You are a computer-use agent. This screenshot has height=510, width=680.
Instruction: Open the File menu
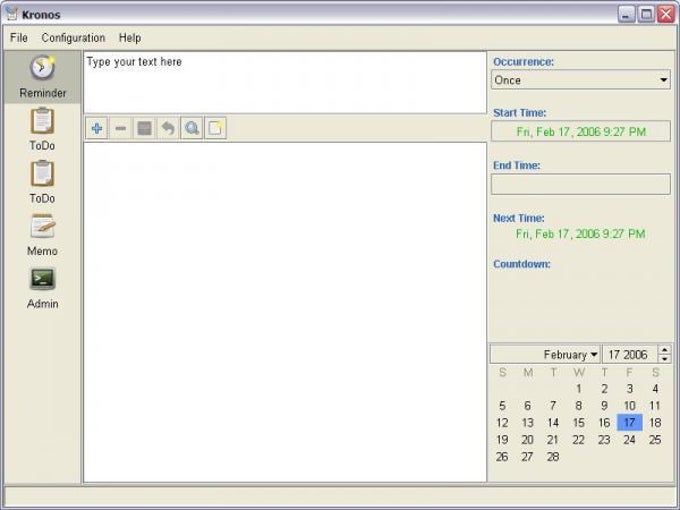tap(19, 38)
